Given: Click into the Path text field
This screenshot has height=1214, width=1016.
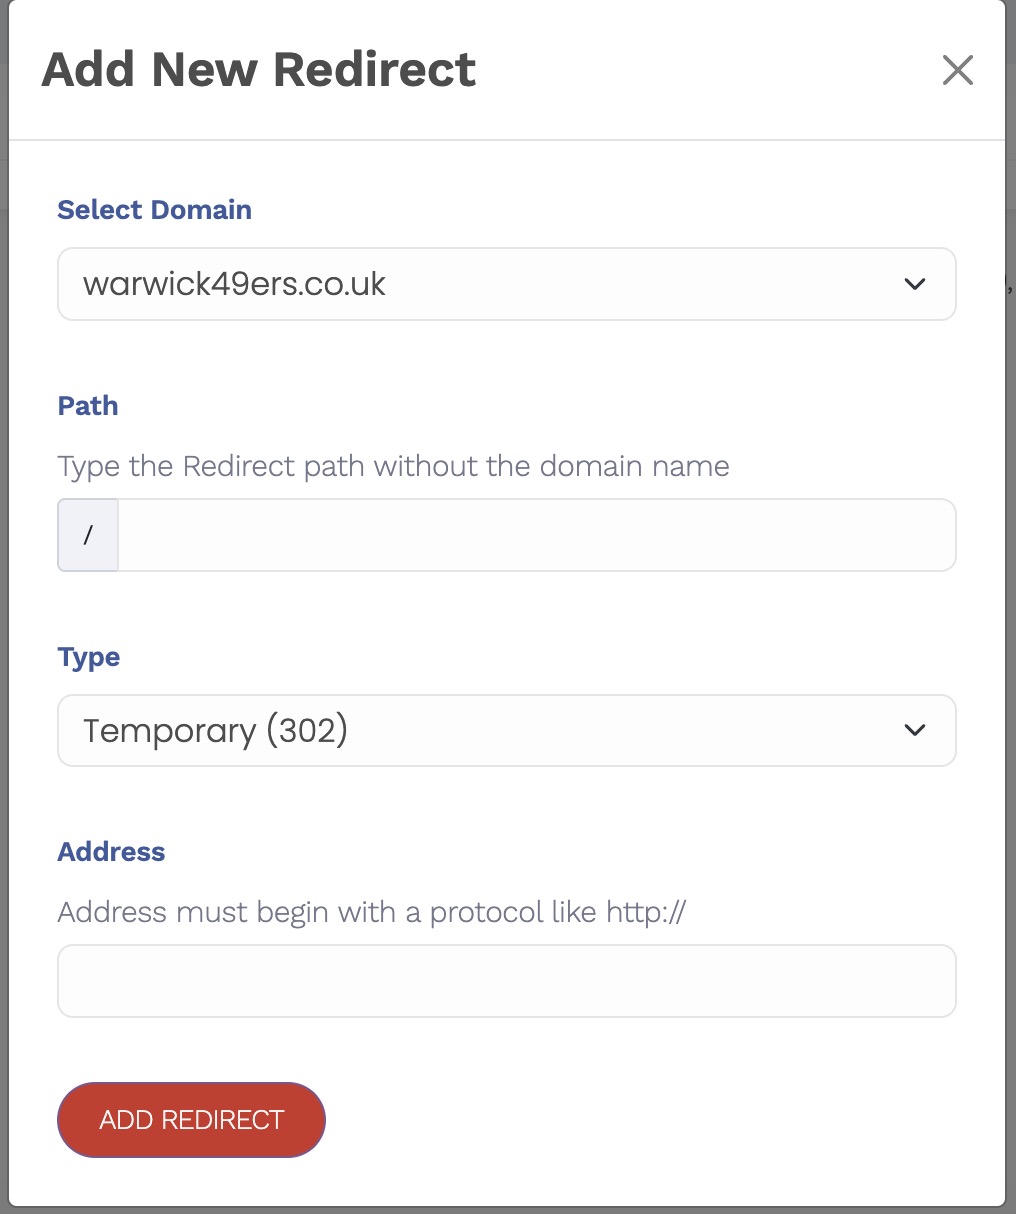Looking at the screenshot, I should [x=536, y=535].
